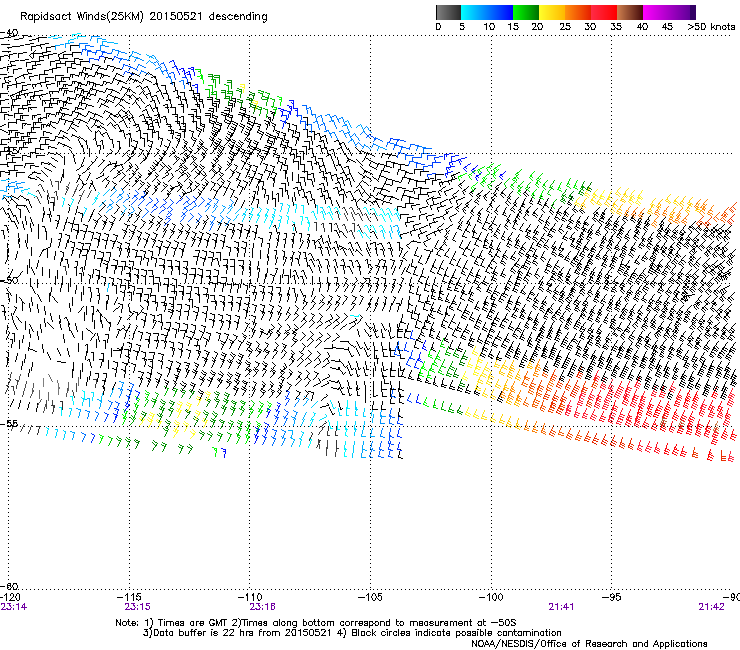Click the purple '23:16' time label
The image size is (740, 650).
[262, 607]
